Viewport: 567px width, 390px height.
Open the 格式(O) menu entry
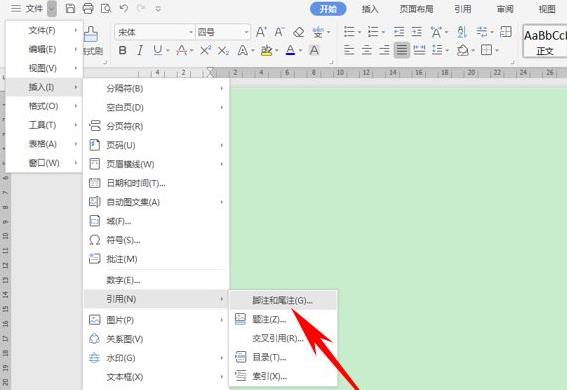tap(44, 106)
